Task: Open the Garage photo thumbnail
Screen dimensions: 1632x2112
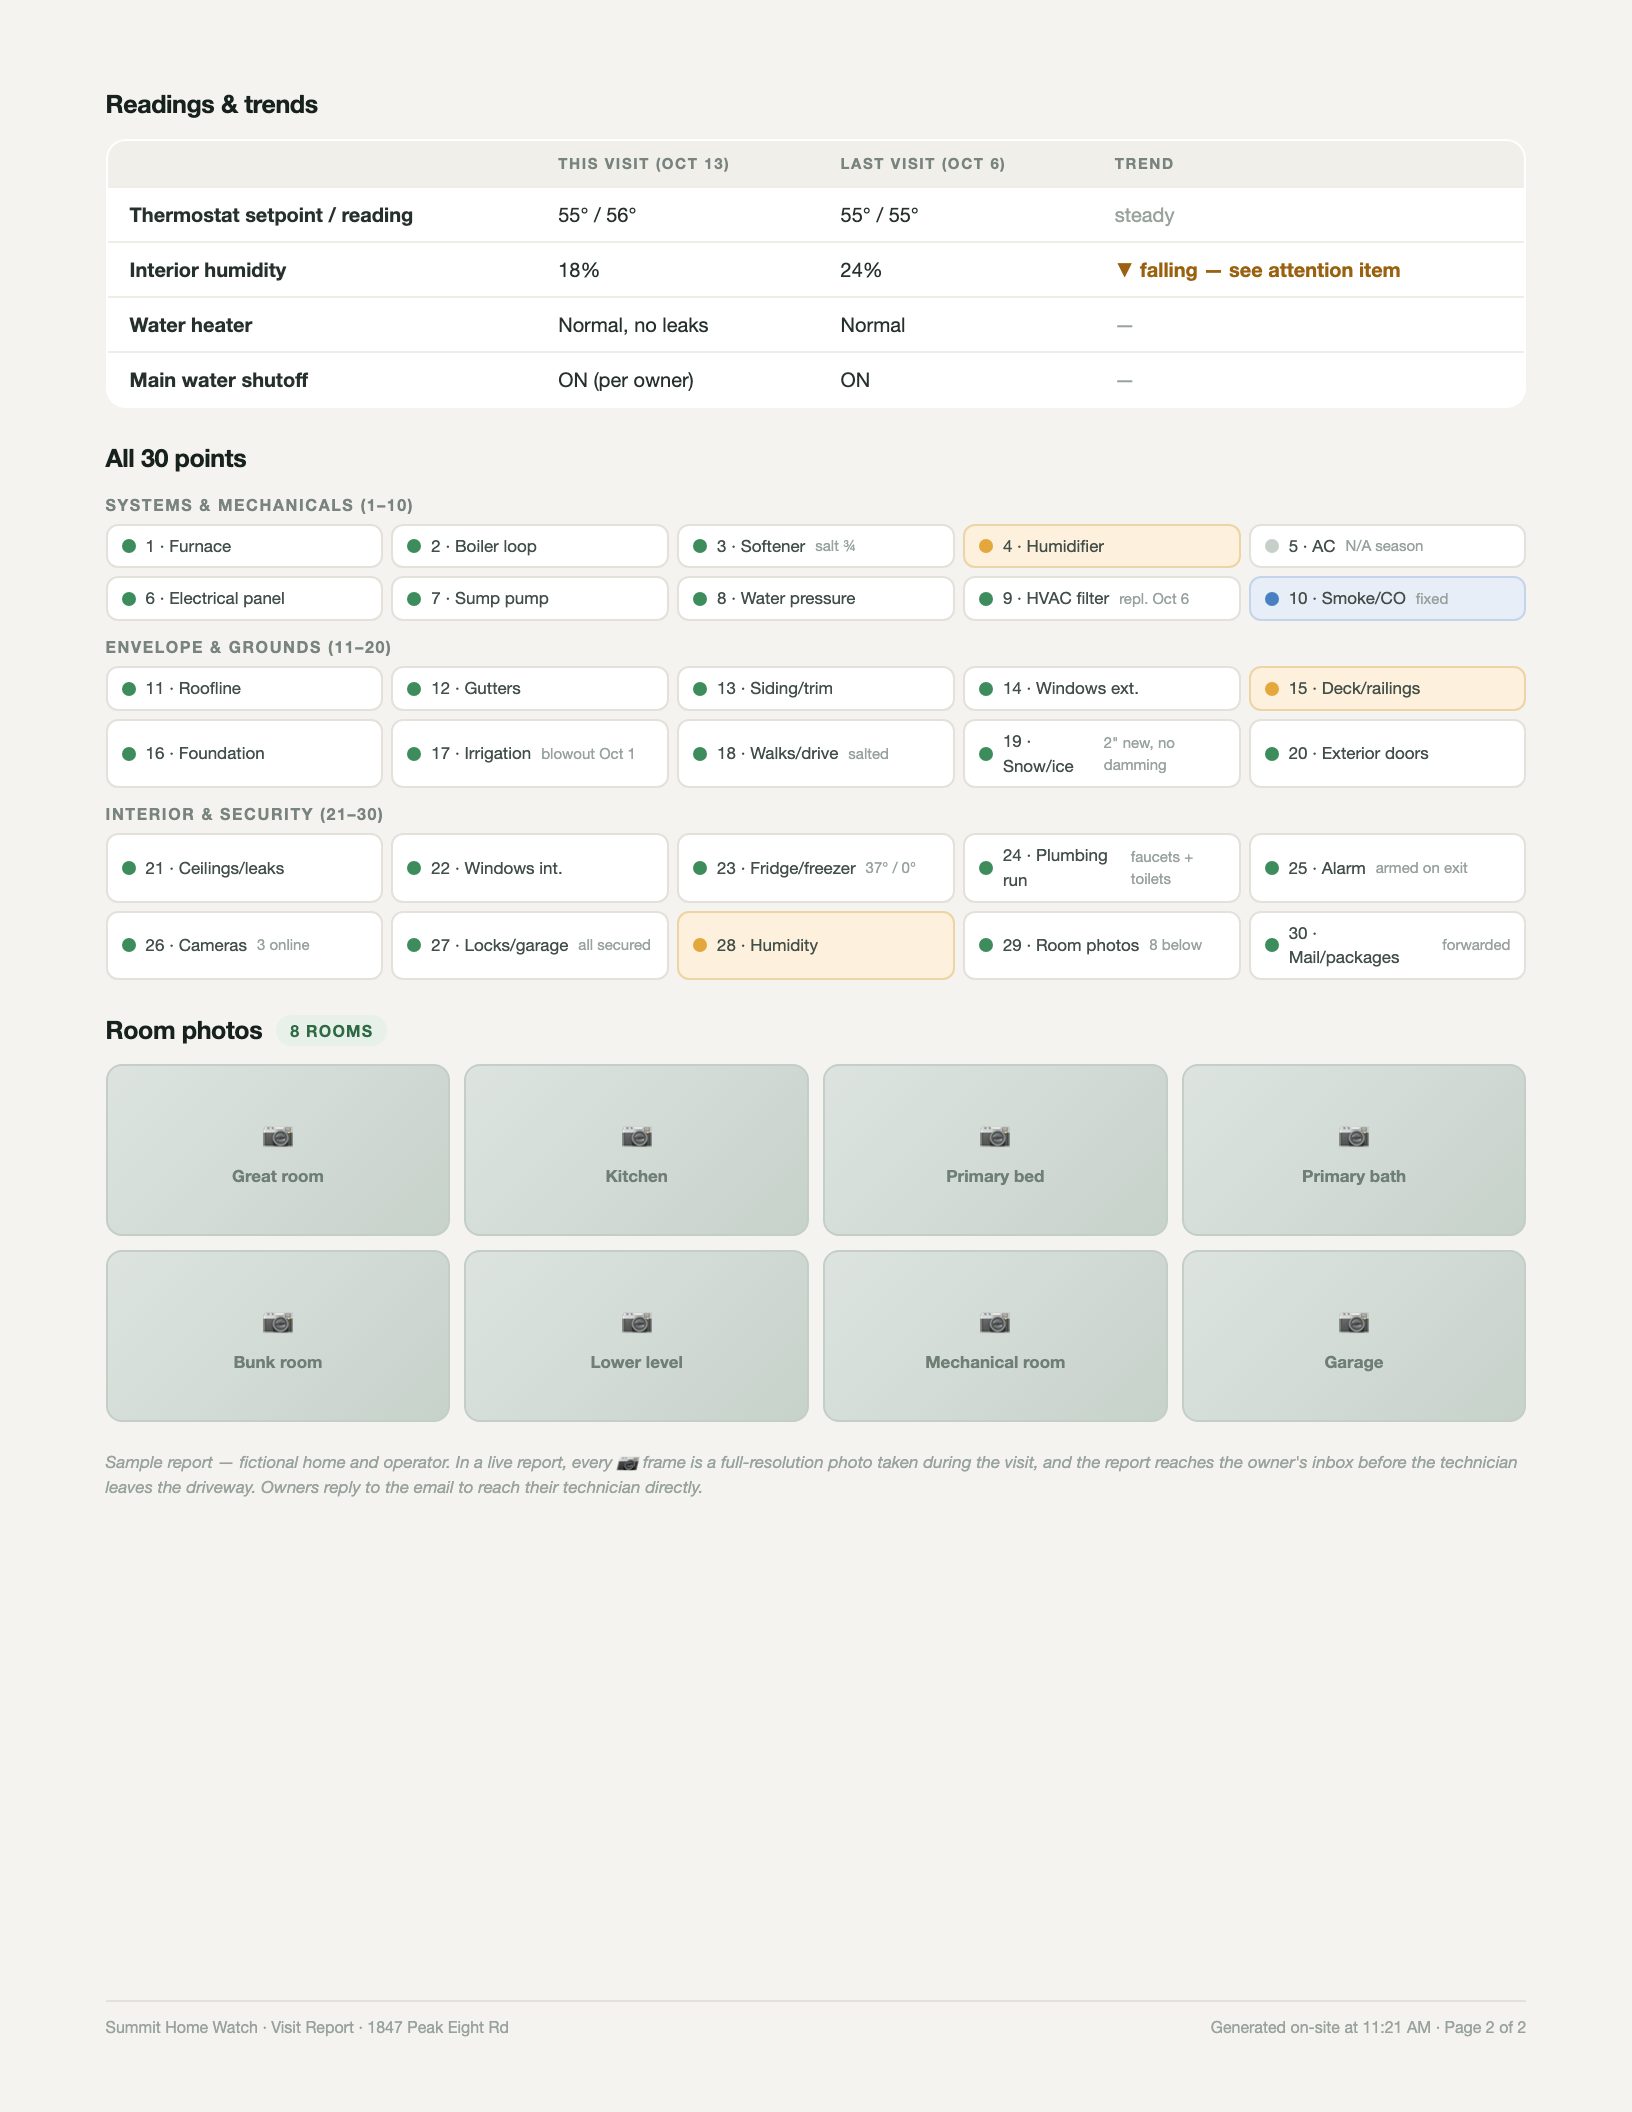Action: (x=1354, y=1336)
